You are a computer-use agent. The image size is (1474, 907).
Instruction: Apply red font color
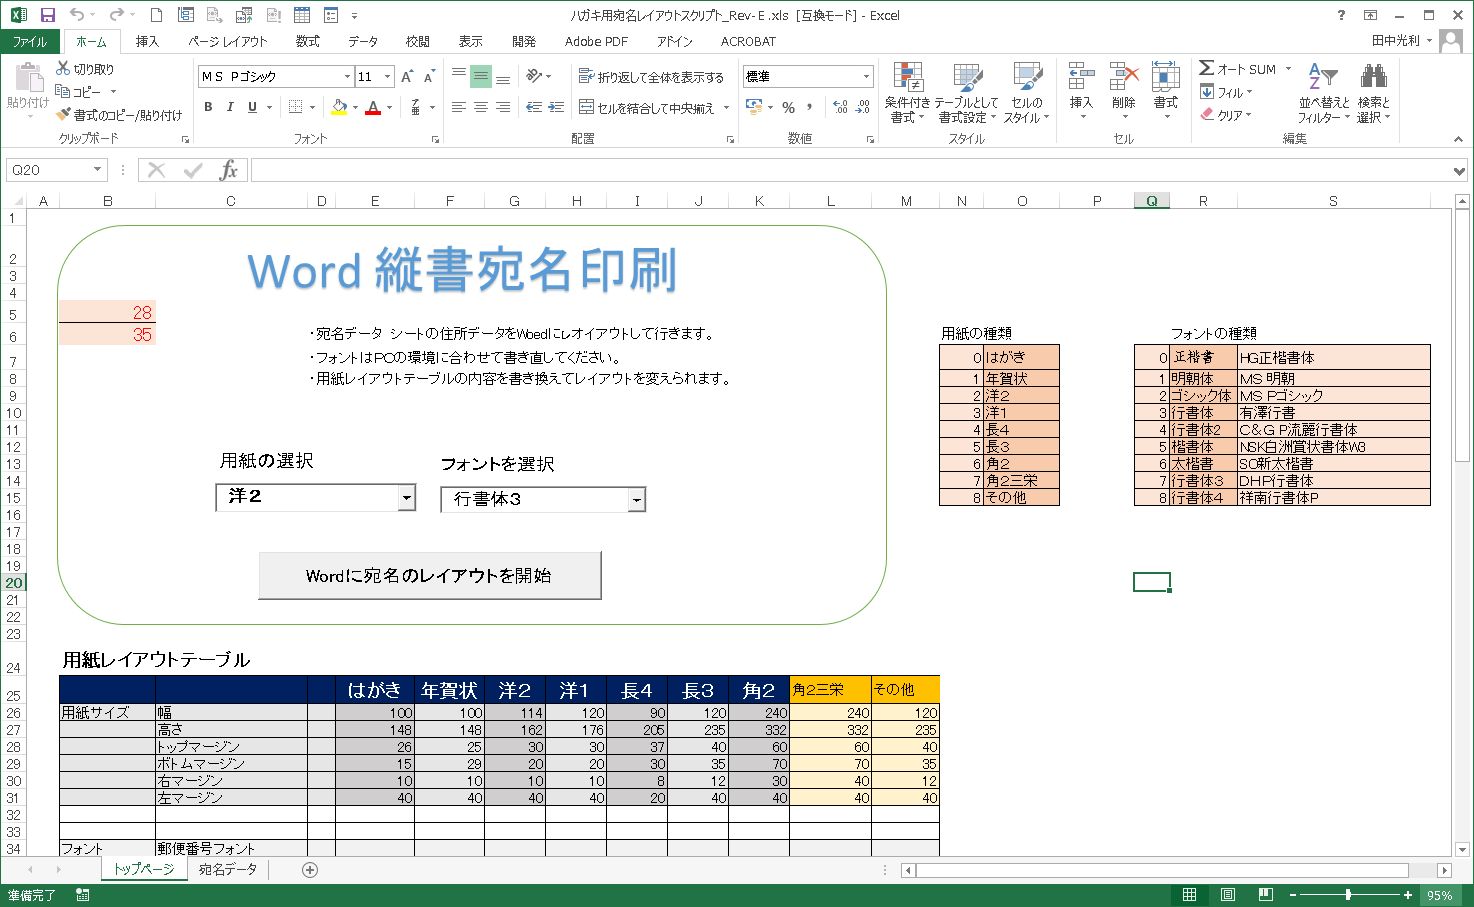click(373, 107)
